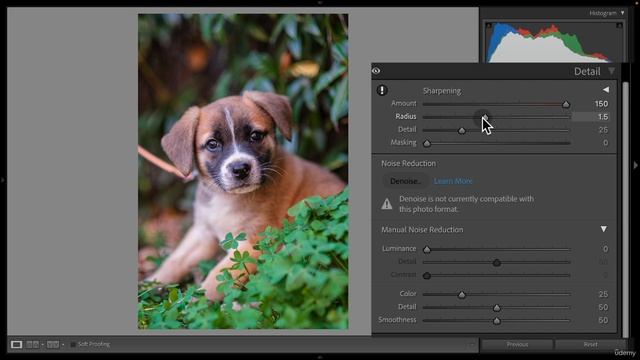Click the Masking slider handle
The height and width of the screenshot is (360, 640).
click(427, 144)
